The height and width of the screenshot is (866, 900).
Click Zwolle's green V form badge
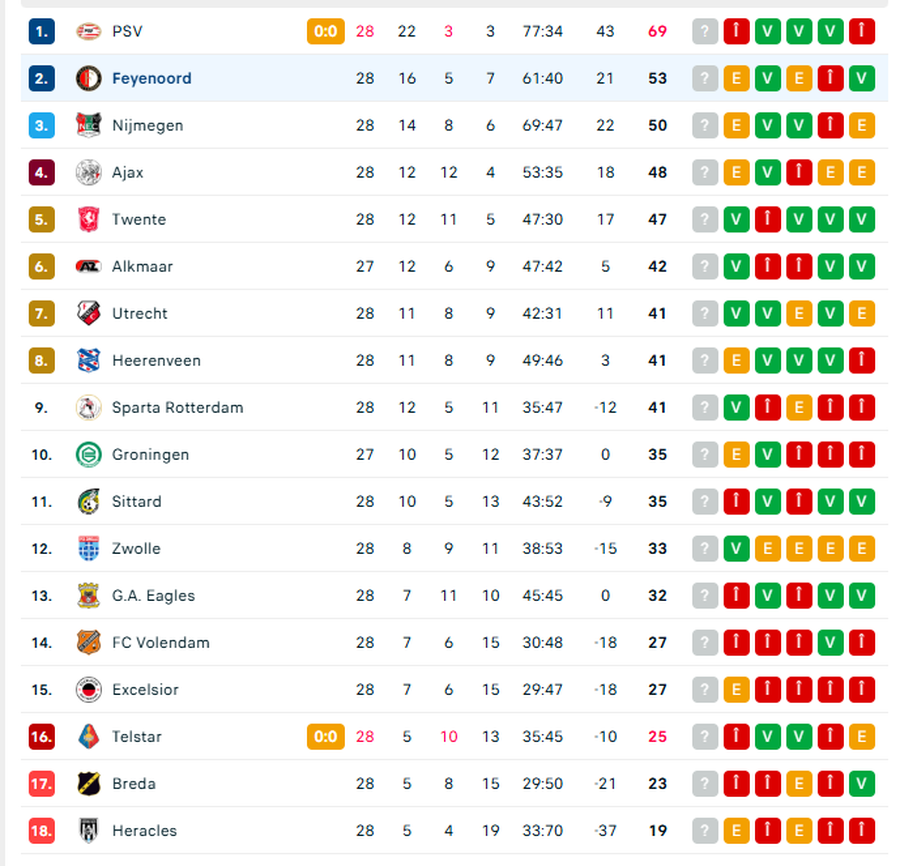[x=736, y=548]
